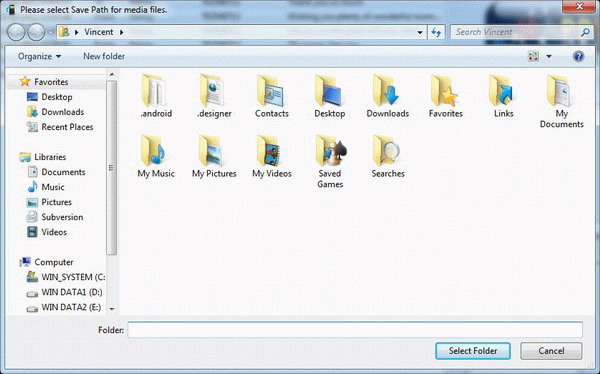Open address bar history dropdown
This screenshot has height=374, width=600.
click(x=420, y=33)
